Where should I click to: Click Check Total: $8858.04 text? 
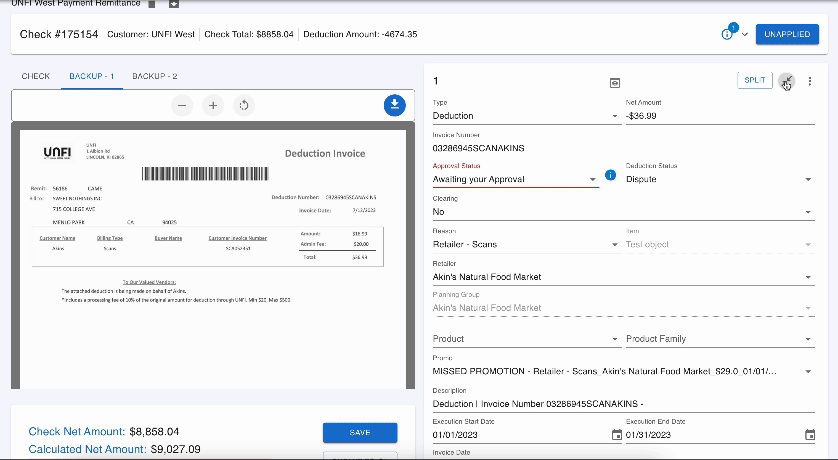[x=249, y=34]
